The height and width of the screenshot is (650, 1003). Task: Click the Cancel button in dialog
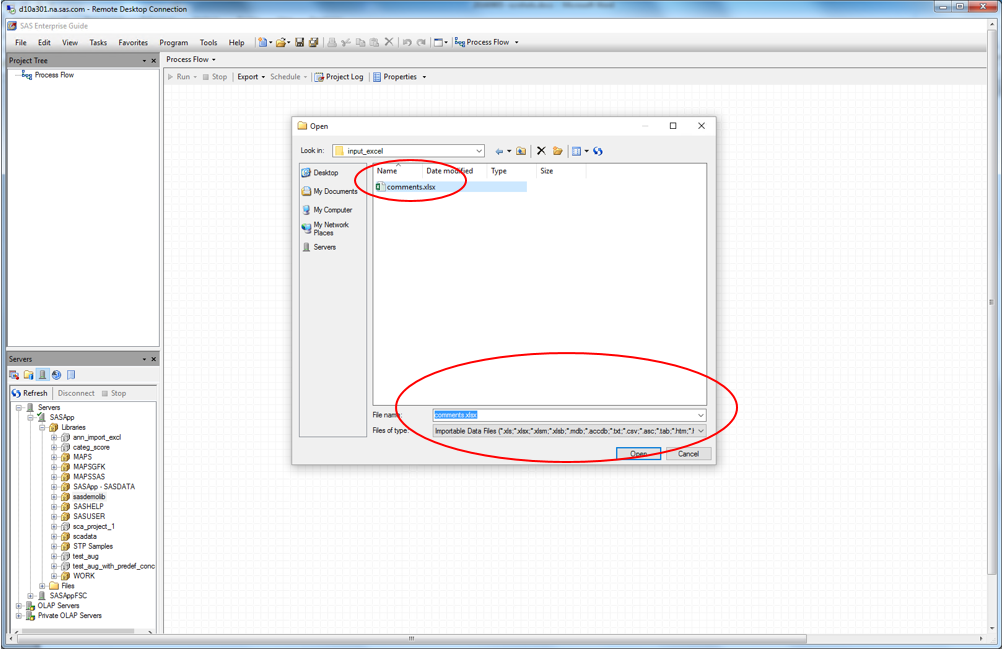688,454
